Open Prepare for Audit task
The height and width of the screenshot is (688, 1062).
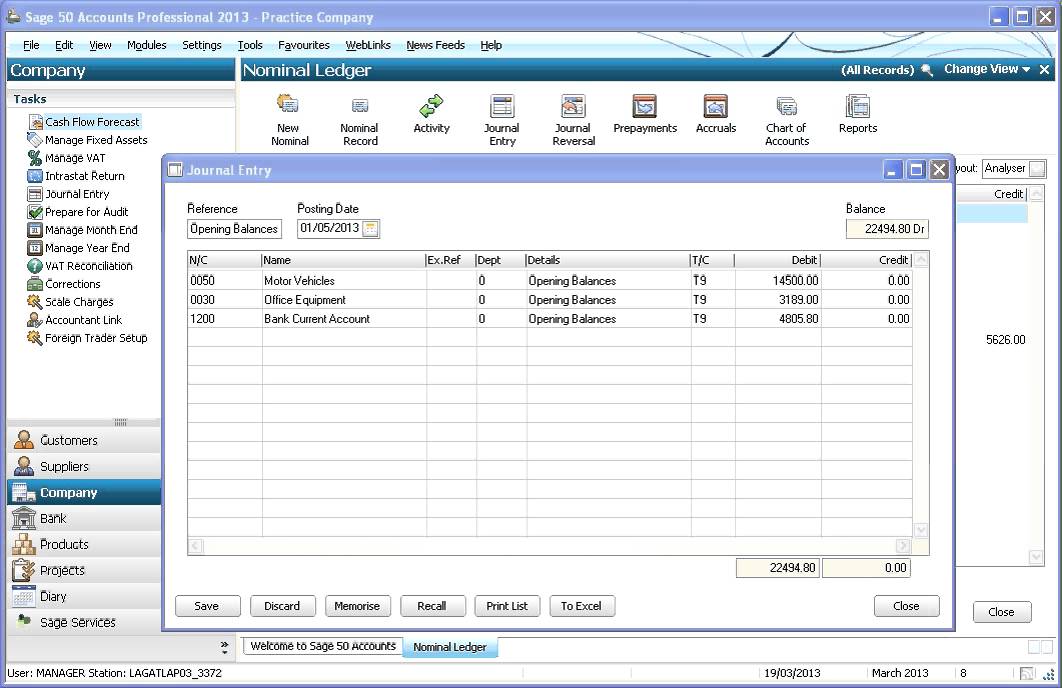coord(78,212)
